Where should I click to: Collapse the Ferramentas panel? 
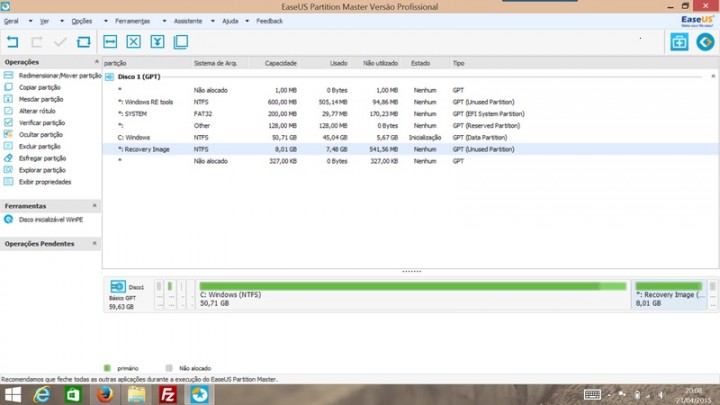(x=95, y=206)
